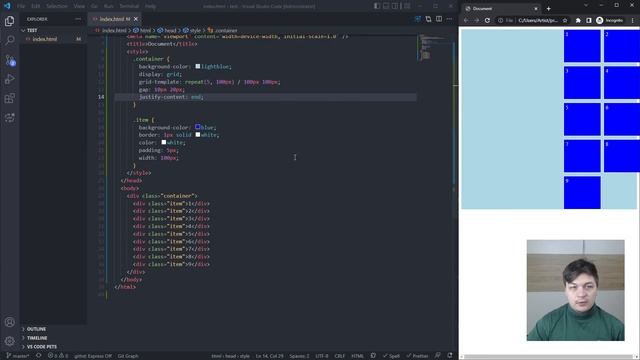This screenshot has width=640, height=360.
Task: Click the Spell status item
Action: [391, 356]
